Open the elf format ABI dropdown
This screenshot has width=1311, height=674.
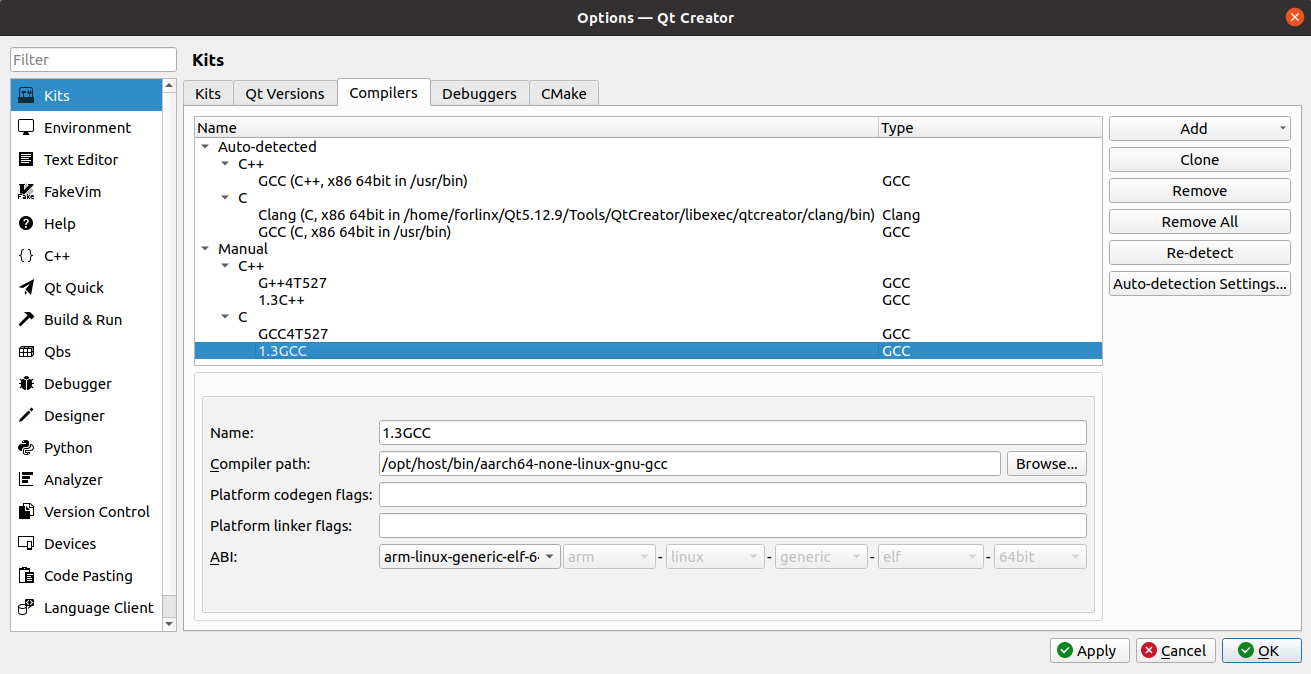[x=930, y=557]
